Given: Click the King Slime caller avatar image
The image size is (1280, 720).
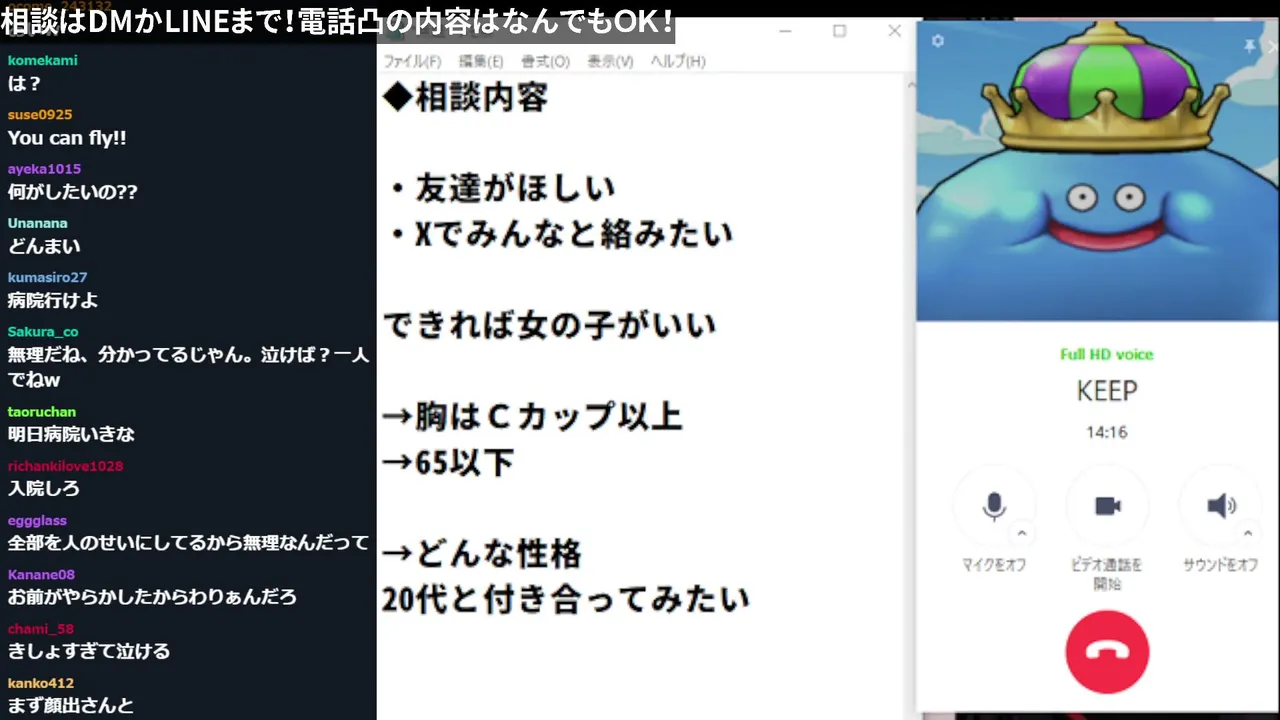Looking at the screenshot, I should coord(1098,171).
